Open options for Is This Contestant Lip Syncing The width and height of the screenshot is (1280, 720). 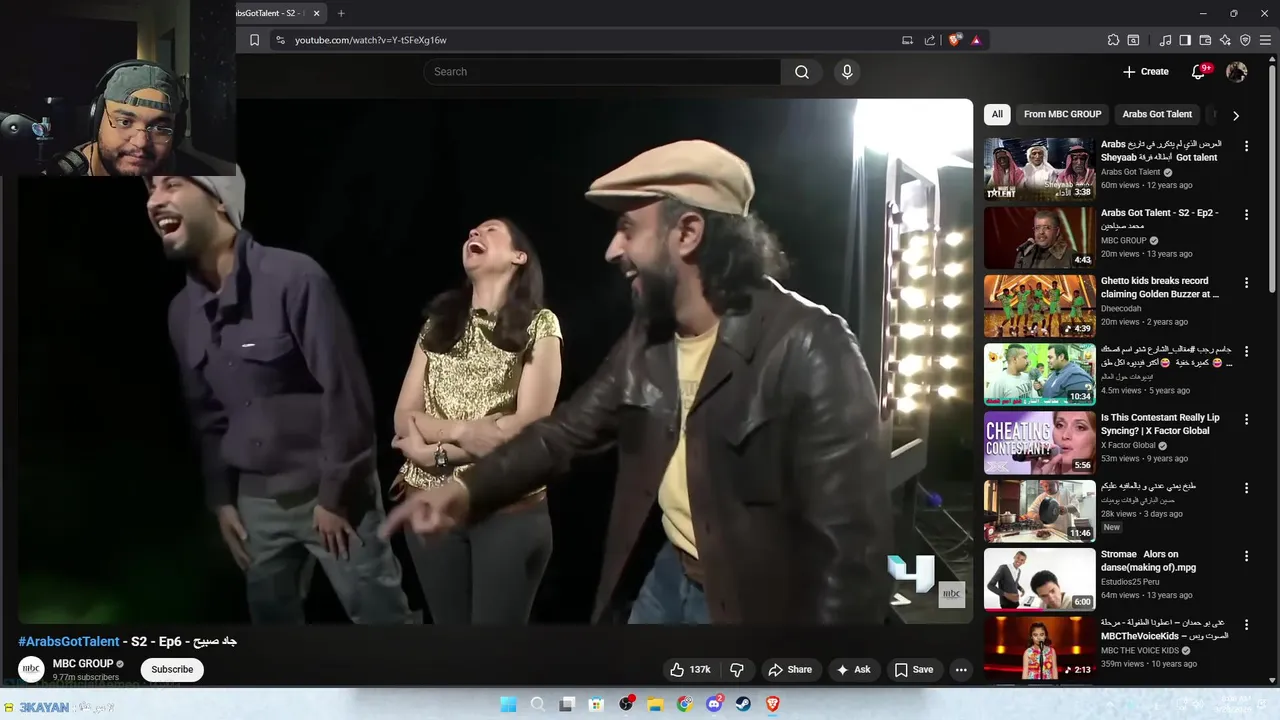tap(1246, 420)
